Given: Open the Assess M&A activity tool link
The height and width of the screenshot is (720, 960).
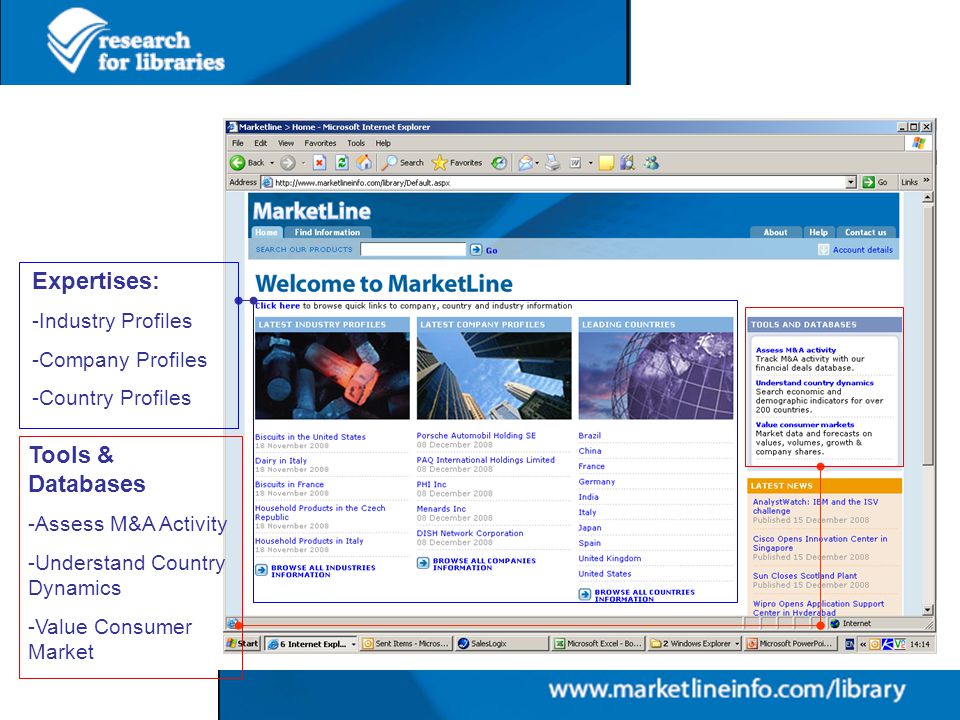Looking at the screenshot, I should (796, 350).
